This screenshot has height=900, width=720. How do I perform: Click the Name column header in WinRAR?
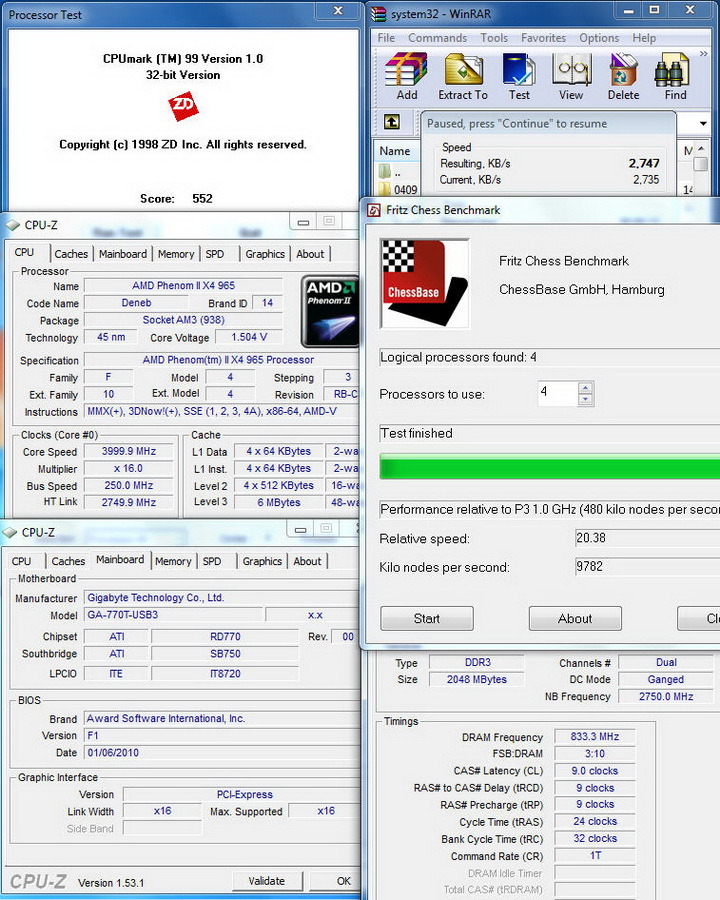point(396,151)
